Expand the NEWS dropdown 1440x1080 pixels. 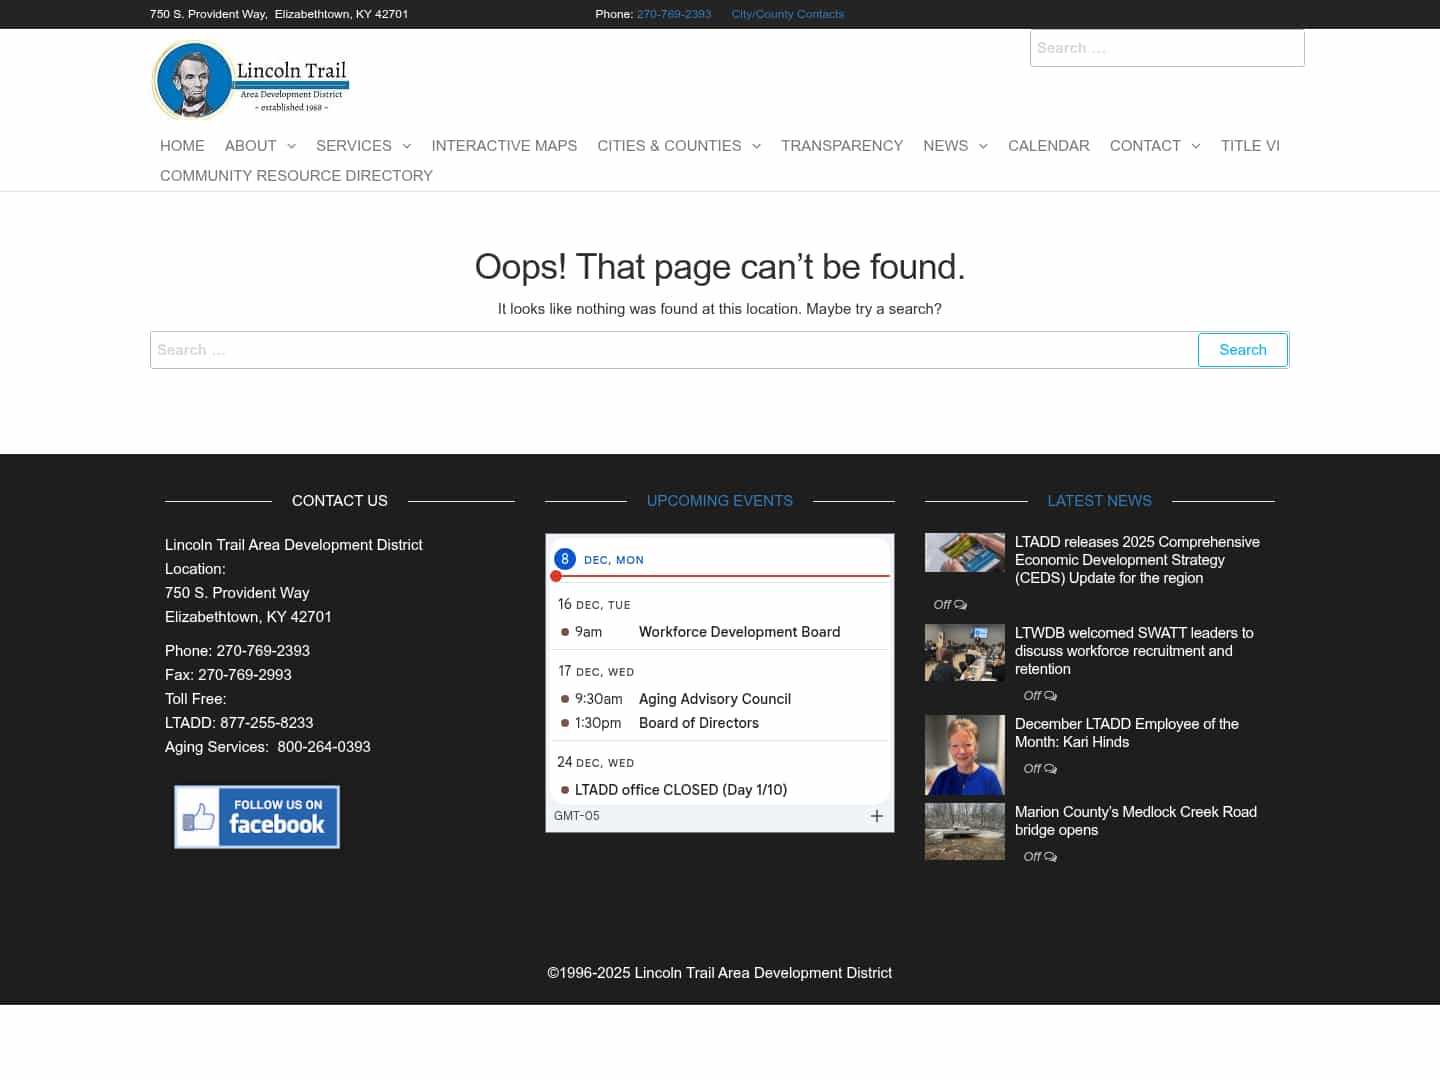(x=982, y=146)
